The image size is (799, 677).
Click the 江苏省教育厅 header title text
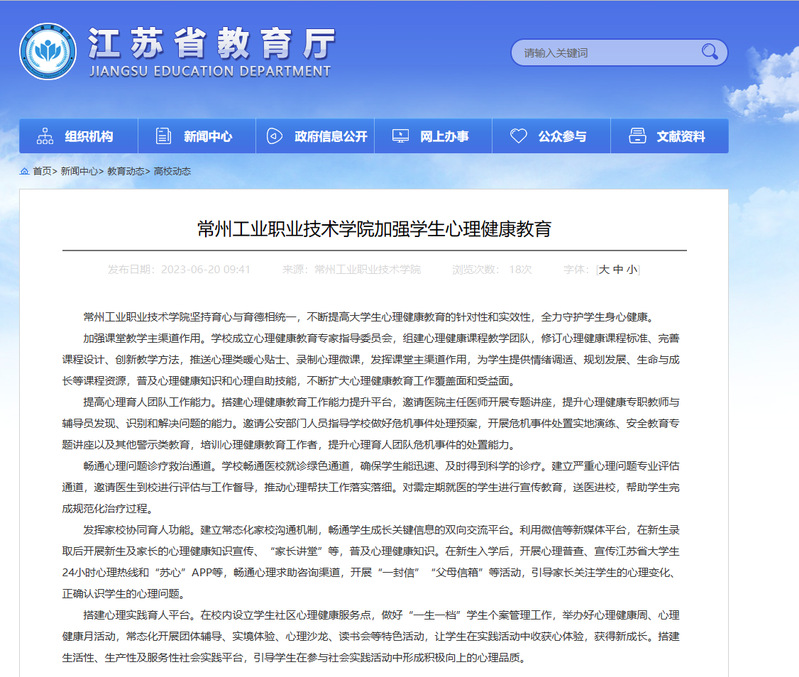pyautogui.click(x=210, y=42)
